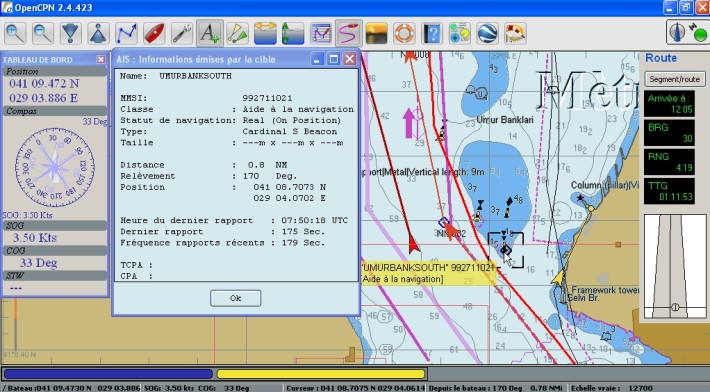The width and height of the screenshot is (710, 392).
Task: Click the zoom in magnifier icon
Action: click(x=15, y=33)
